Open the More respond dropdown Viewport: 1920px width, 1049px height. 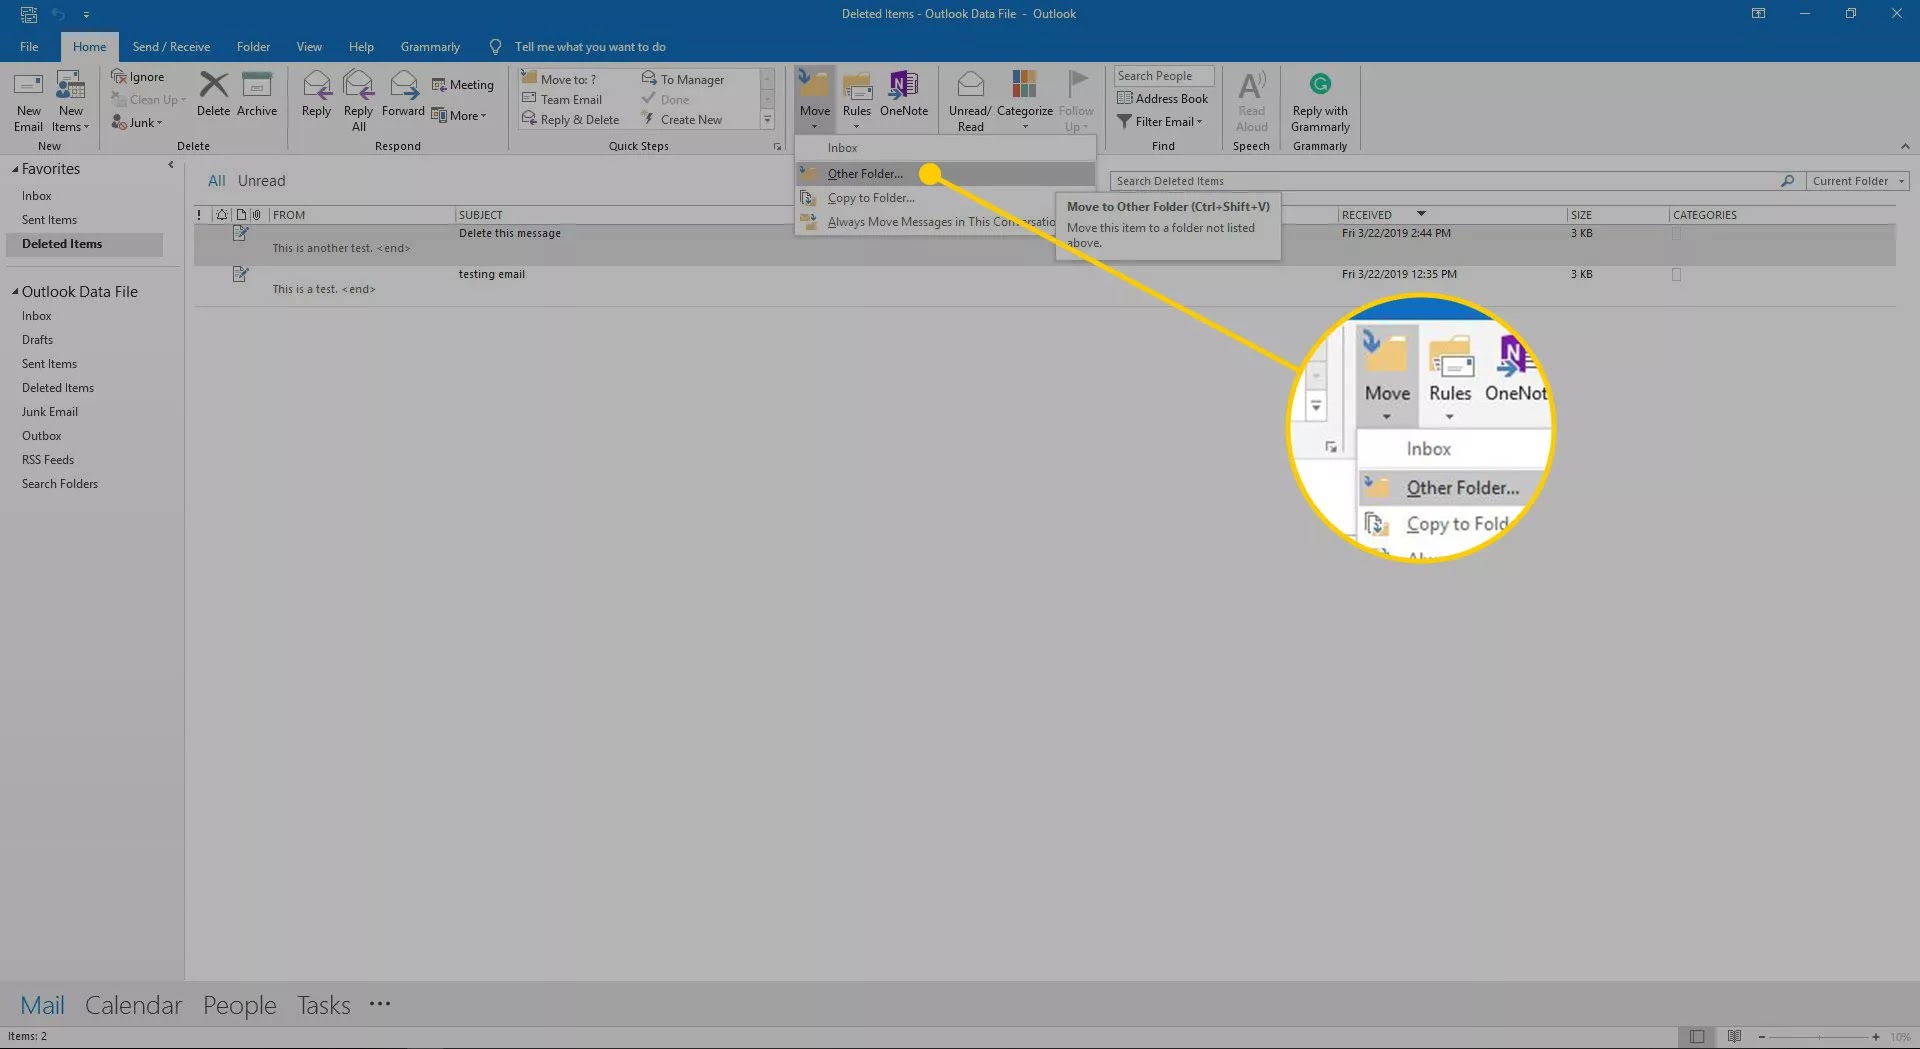[x=459, y=116]
